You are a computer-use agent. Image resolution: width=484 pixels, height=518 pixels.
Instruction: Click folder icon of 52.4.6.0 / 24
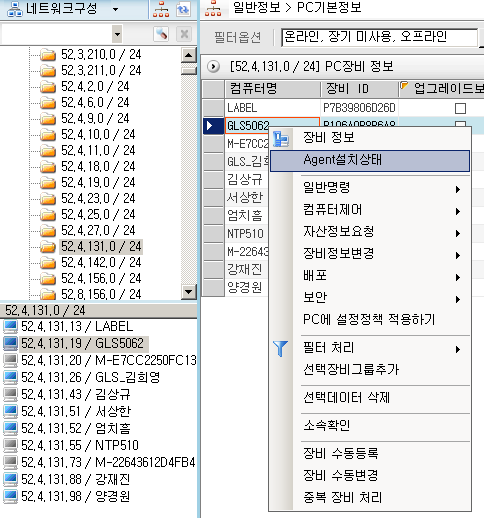(x=48, y=103)
